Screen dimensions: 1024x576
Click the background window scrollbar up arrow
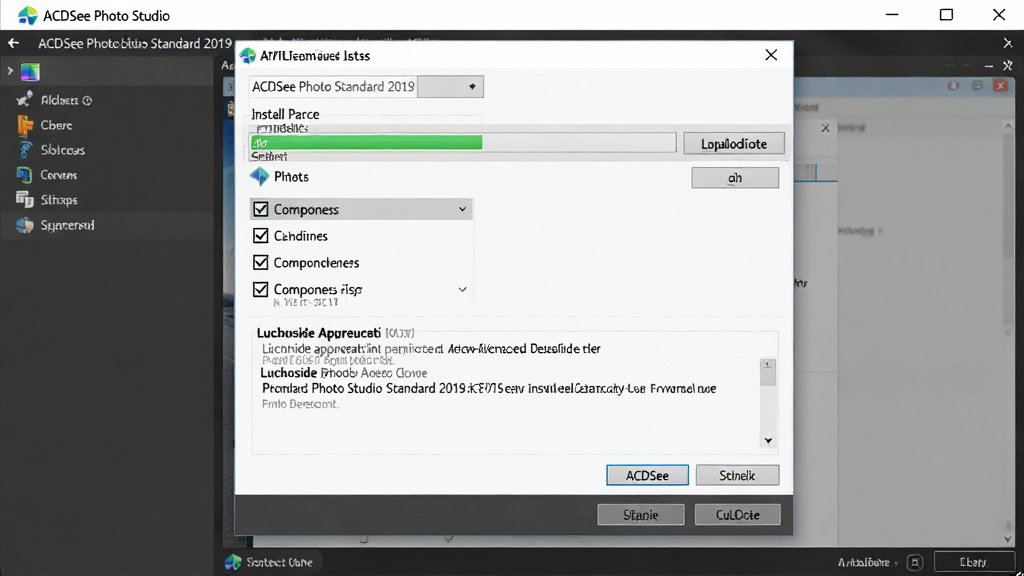click(1008, 126)
